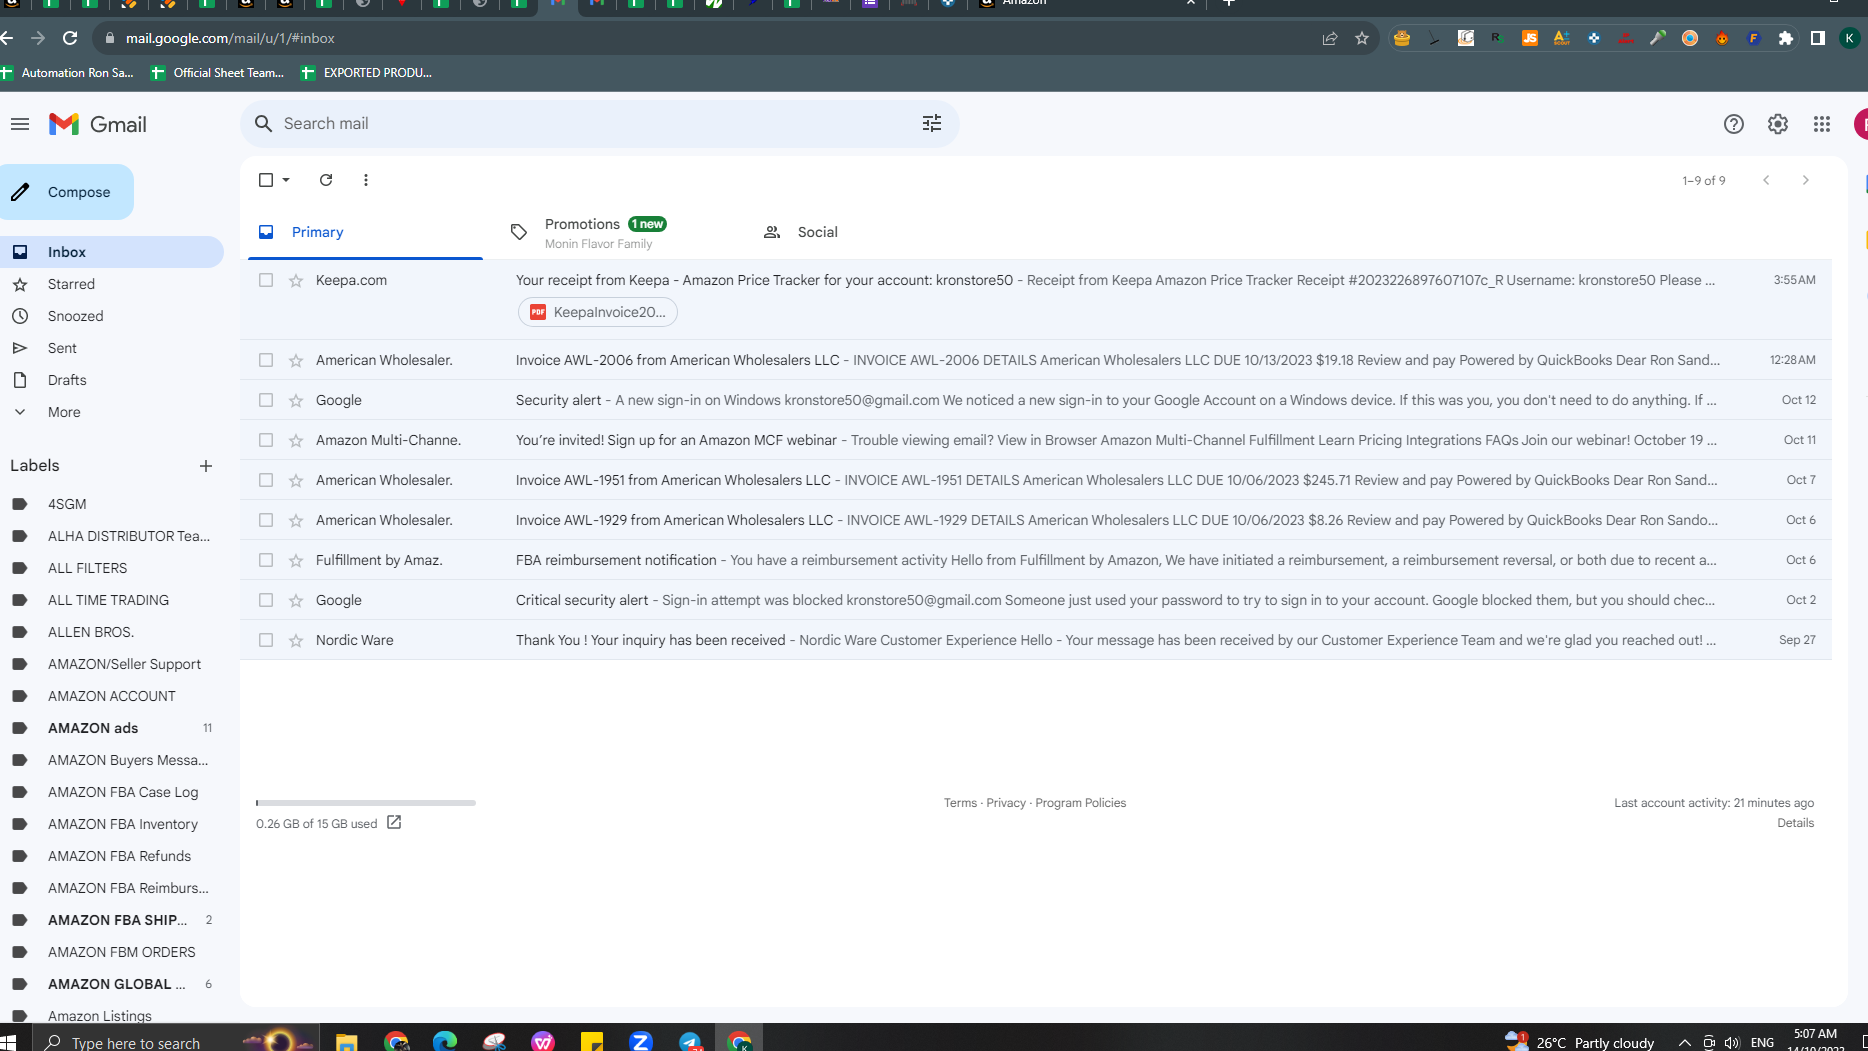The width and height of the screenshot is (1868, 1051).
Task: Star the Nordic Ware email
Action: 296,640
